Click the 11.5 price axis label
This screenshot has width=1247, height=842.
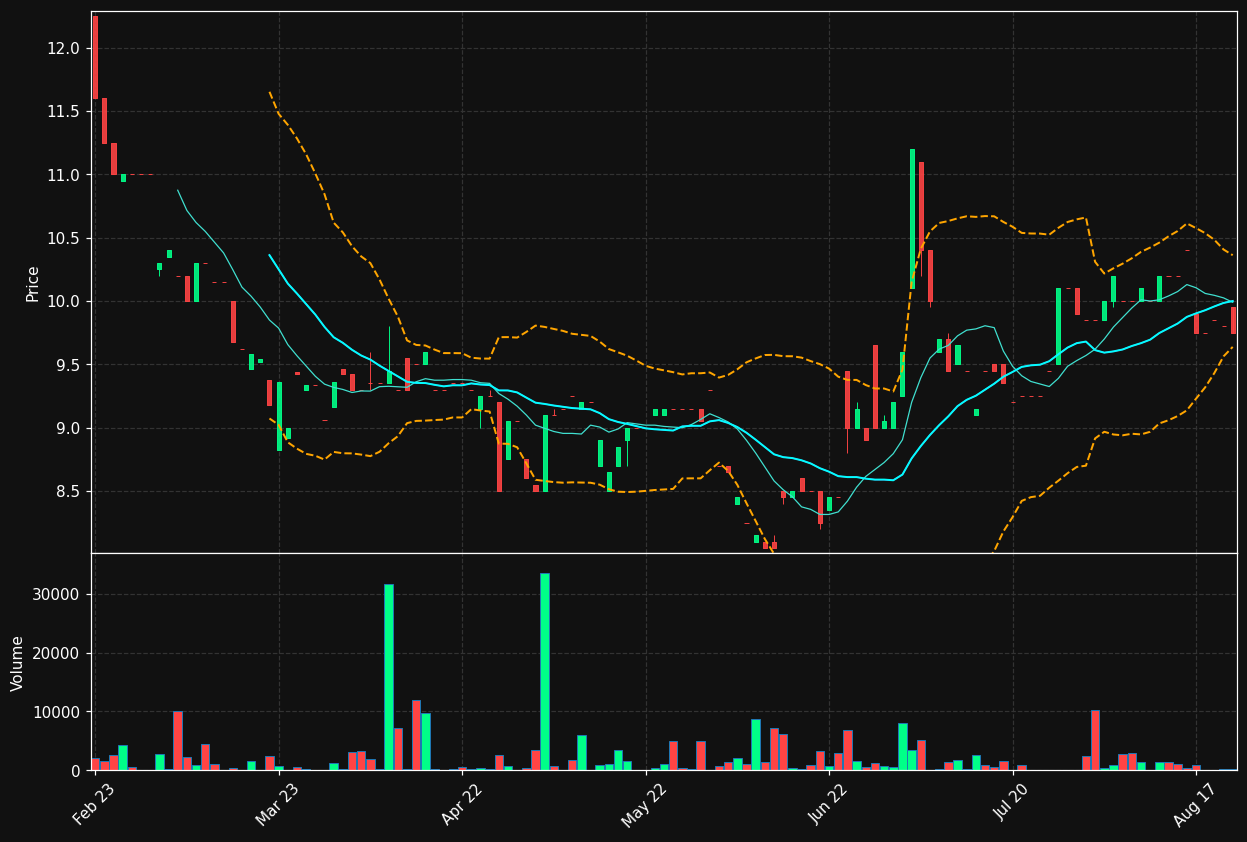61,111
